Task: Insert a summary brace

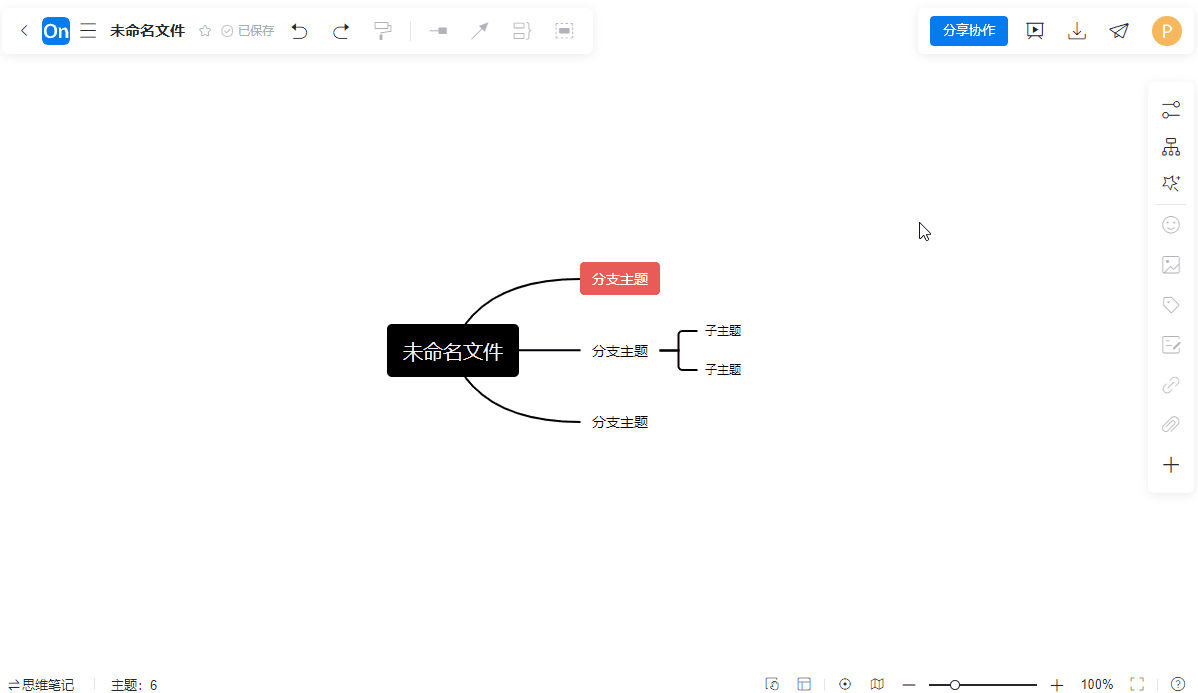Action: tap(521, 31)
